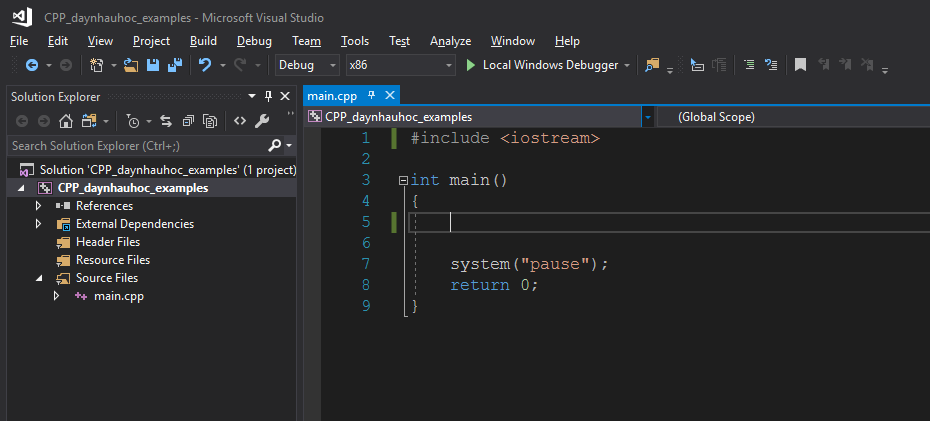Save the current file with Save icon

pyautogui.click(x=153, y=65)
